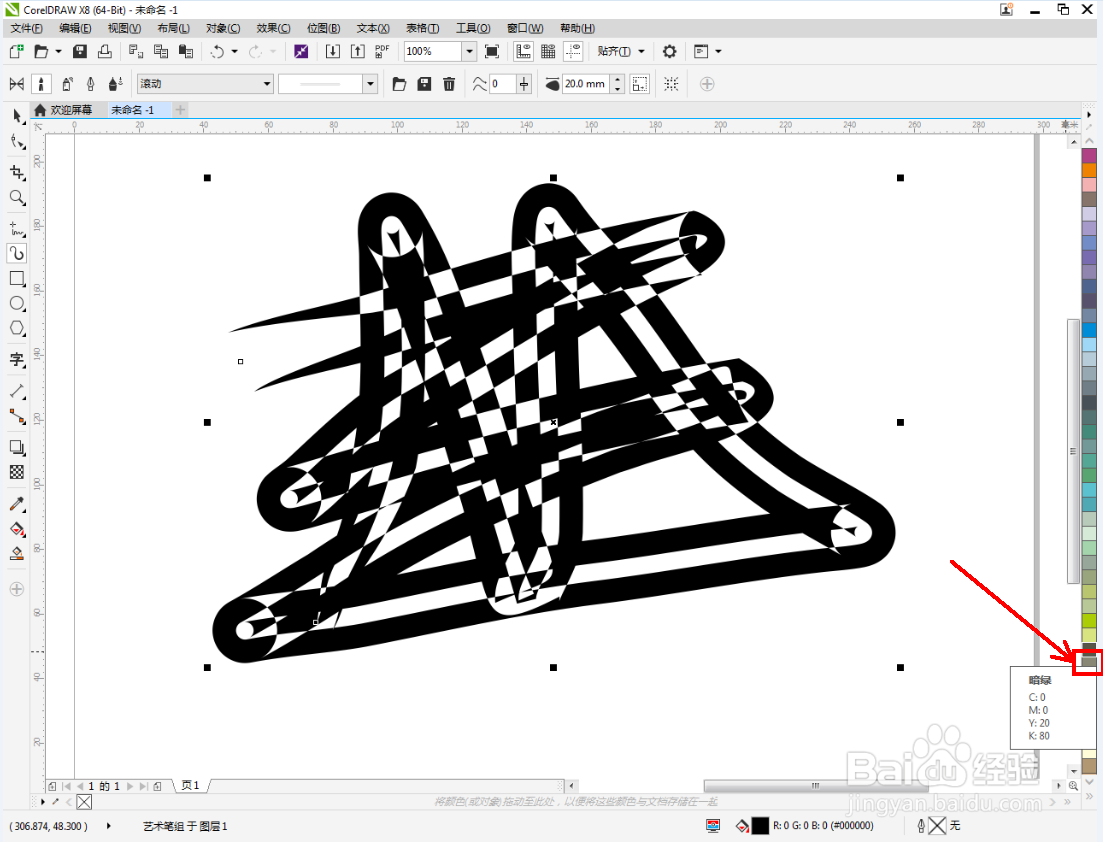This screenshot has height=842, width=1103.
Task: Select the Rectangle tool
Action: [17, 279]
